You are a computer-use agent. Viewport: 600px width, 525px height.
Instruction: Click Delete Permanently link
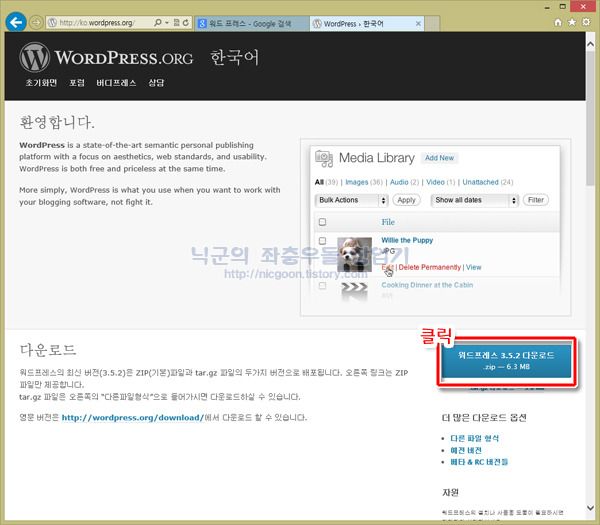(429, 267)
